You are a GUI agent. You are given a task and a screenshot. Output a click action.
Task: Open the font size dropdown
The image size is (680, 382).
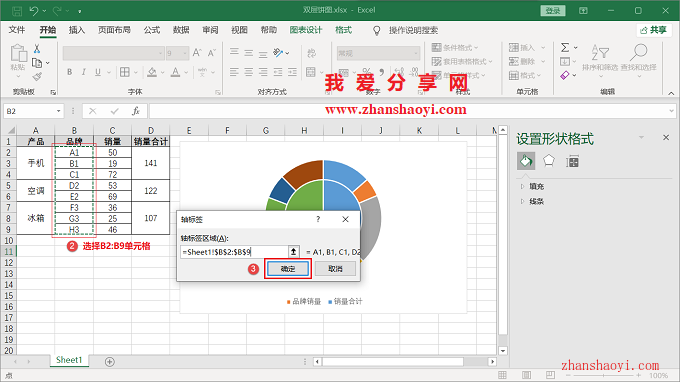tap(185, 53)
